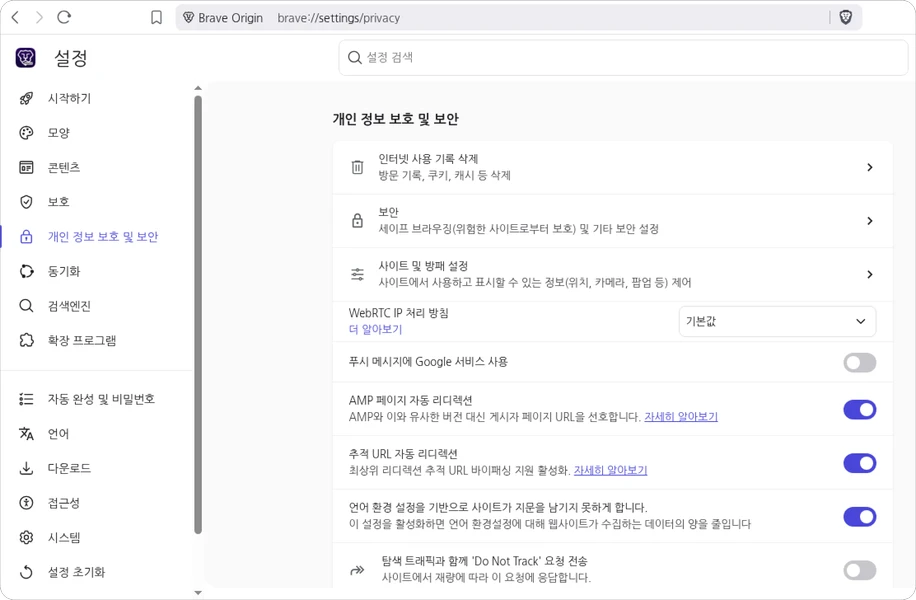Click the shield icon for 보호
Viewport: 916px width, 600px height.
click(x=27, y=202)
